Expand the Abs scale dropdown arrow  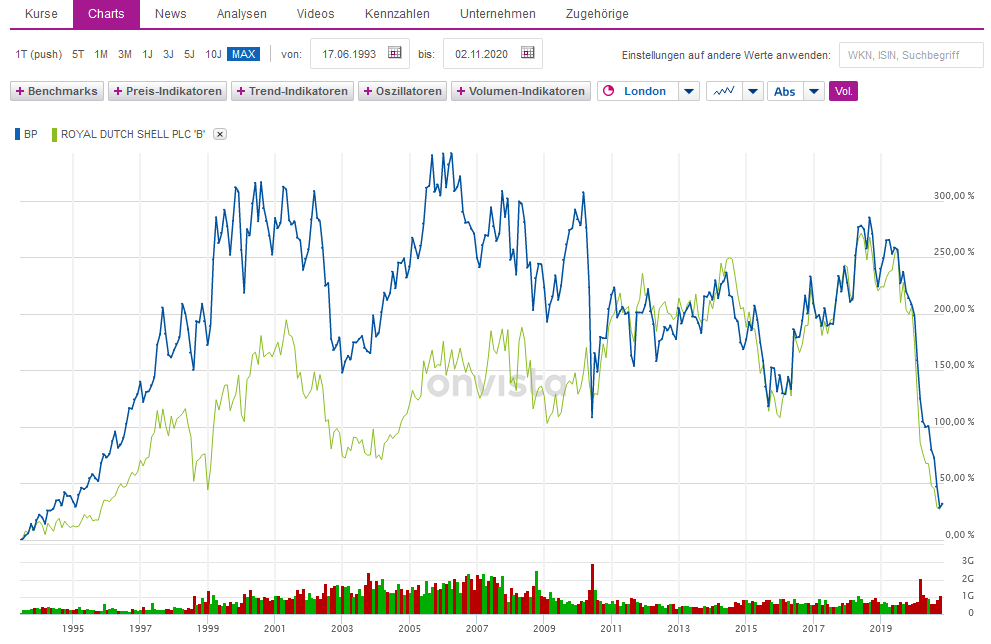(x=814, y=91)
